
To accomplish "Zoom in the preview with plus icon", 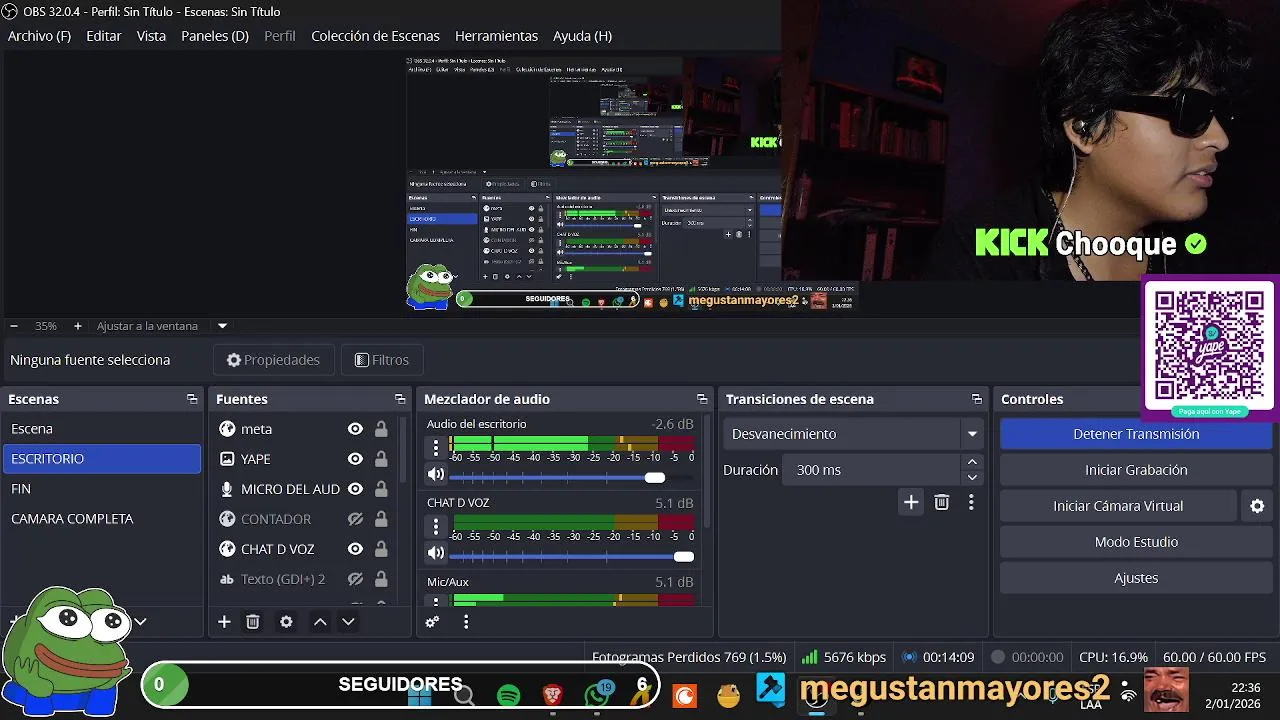I will [77, 326].
